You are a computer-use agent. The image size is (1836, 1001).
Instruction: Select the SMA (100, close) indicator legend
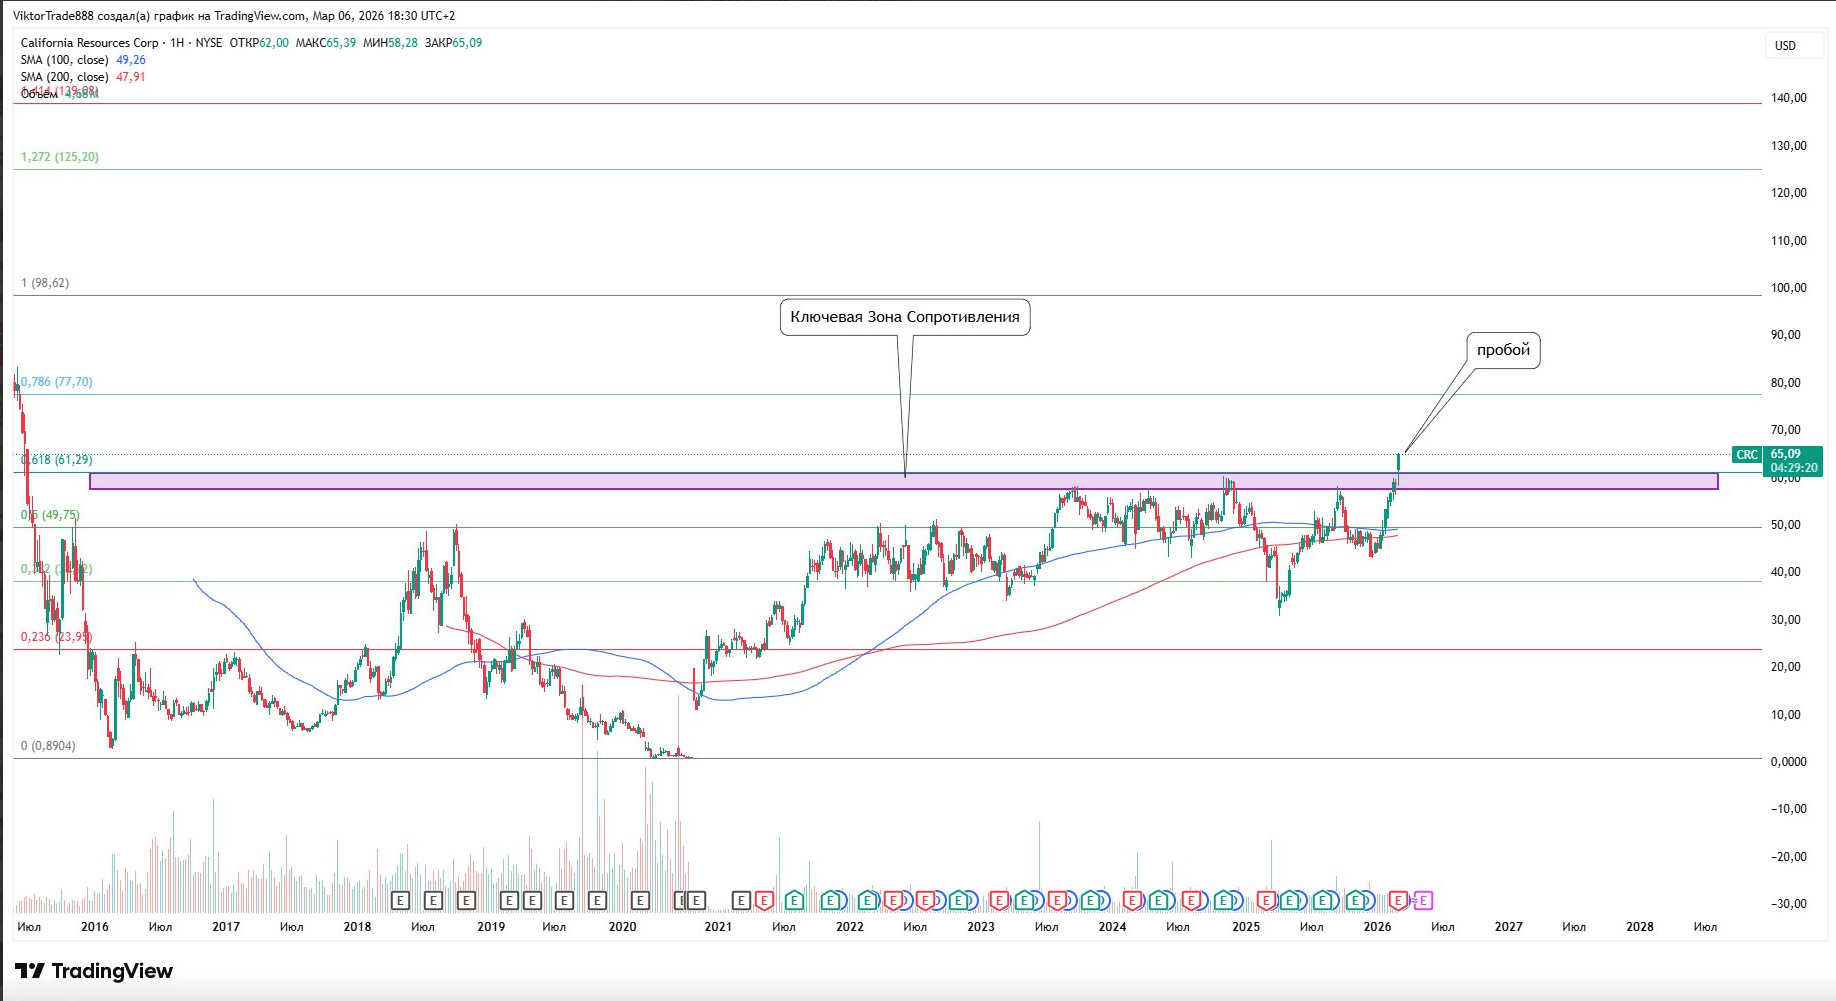point(65,60)
